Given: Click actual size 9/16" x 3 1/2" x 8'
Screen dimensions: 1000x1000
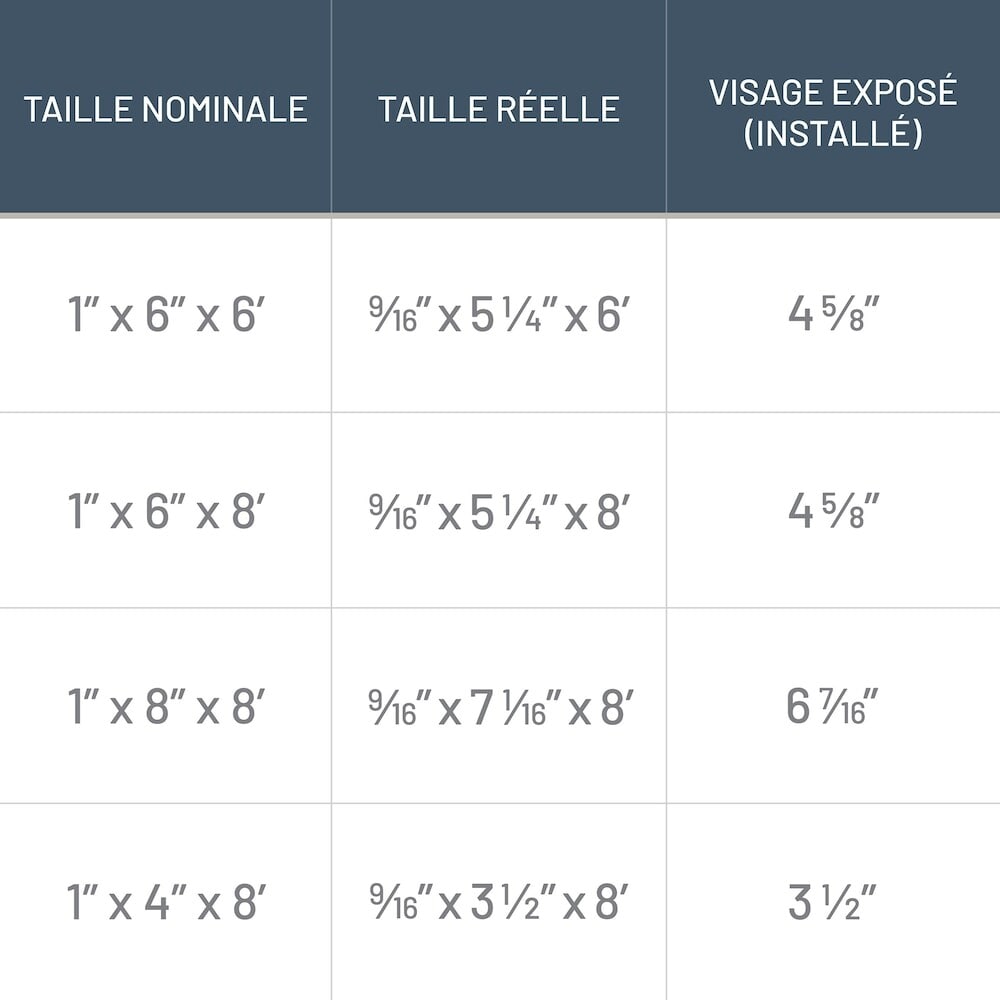Looking at the screenshot, I should point(498,903).
